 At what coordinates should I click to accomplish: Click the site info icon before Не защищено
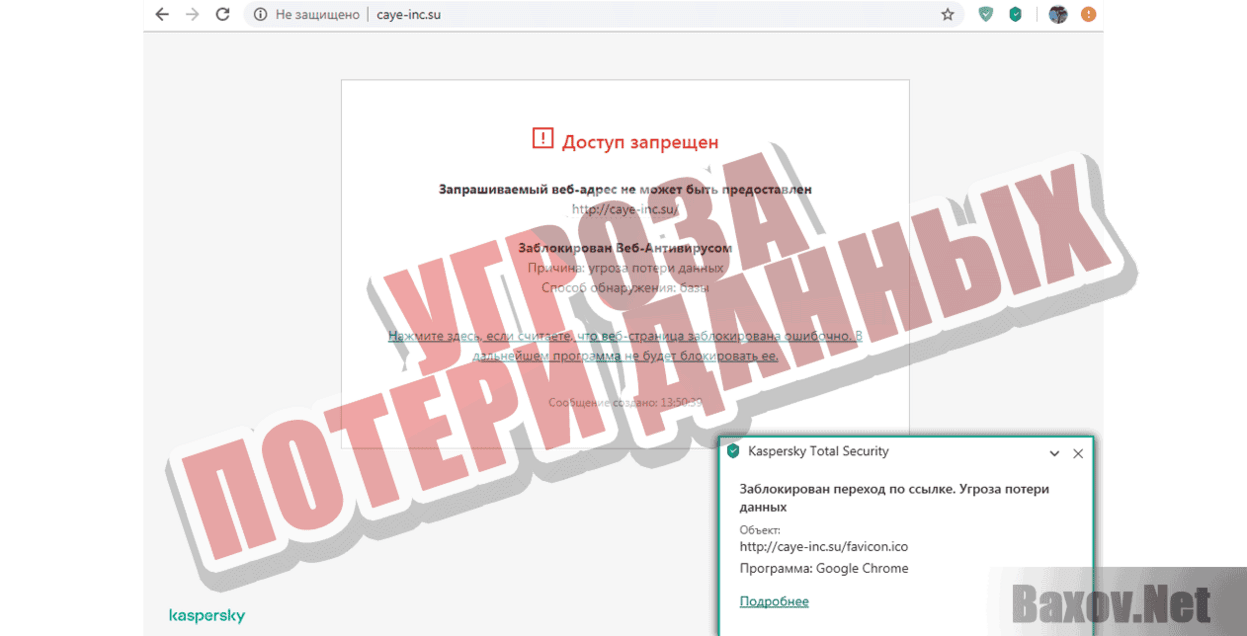click(259, 14)
